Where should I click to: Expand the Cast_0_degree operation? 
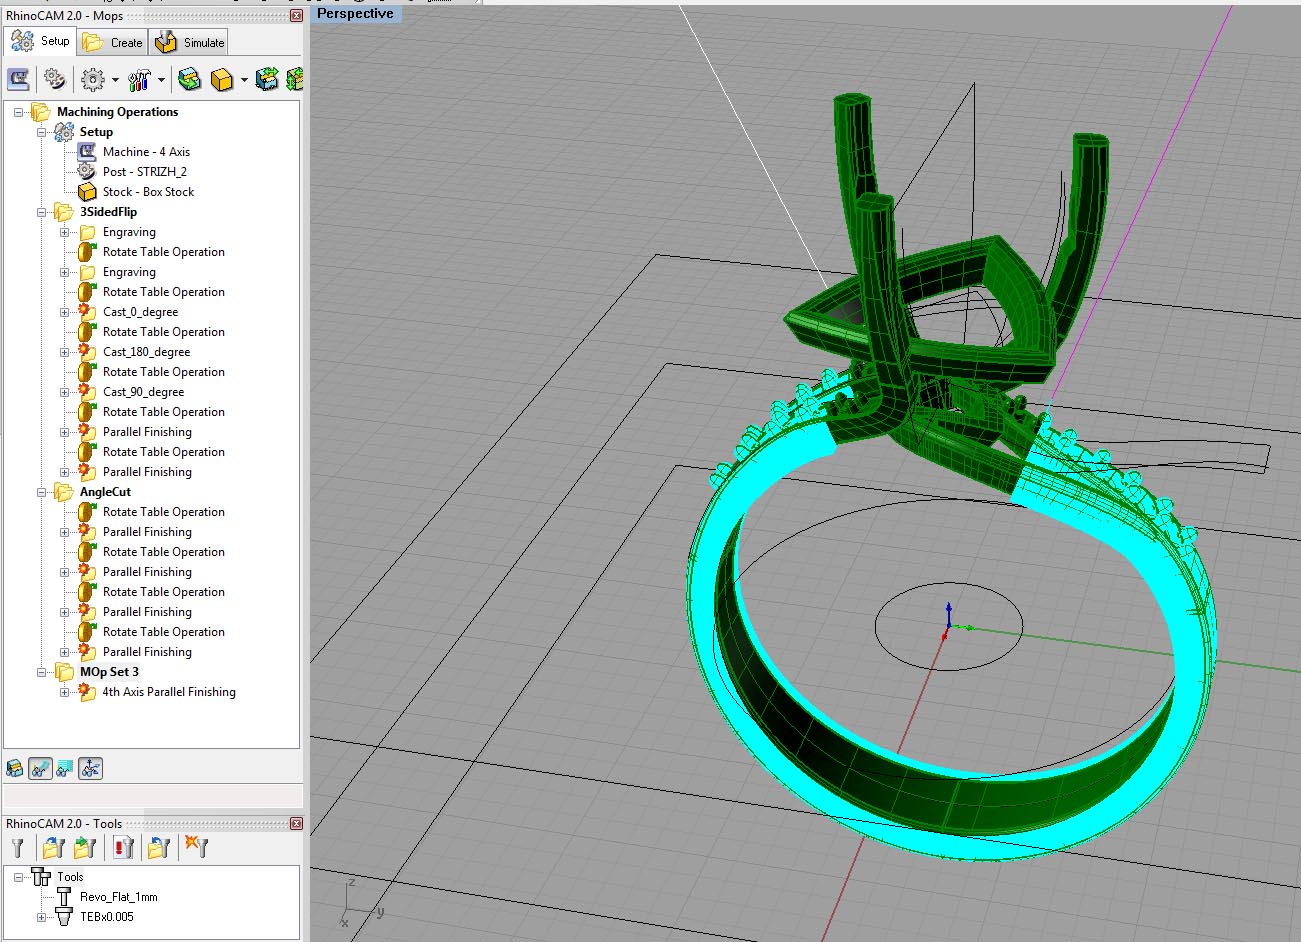click(x=65, y=312)
